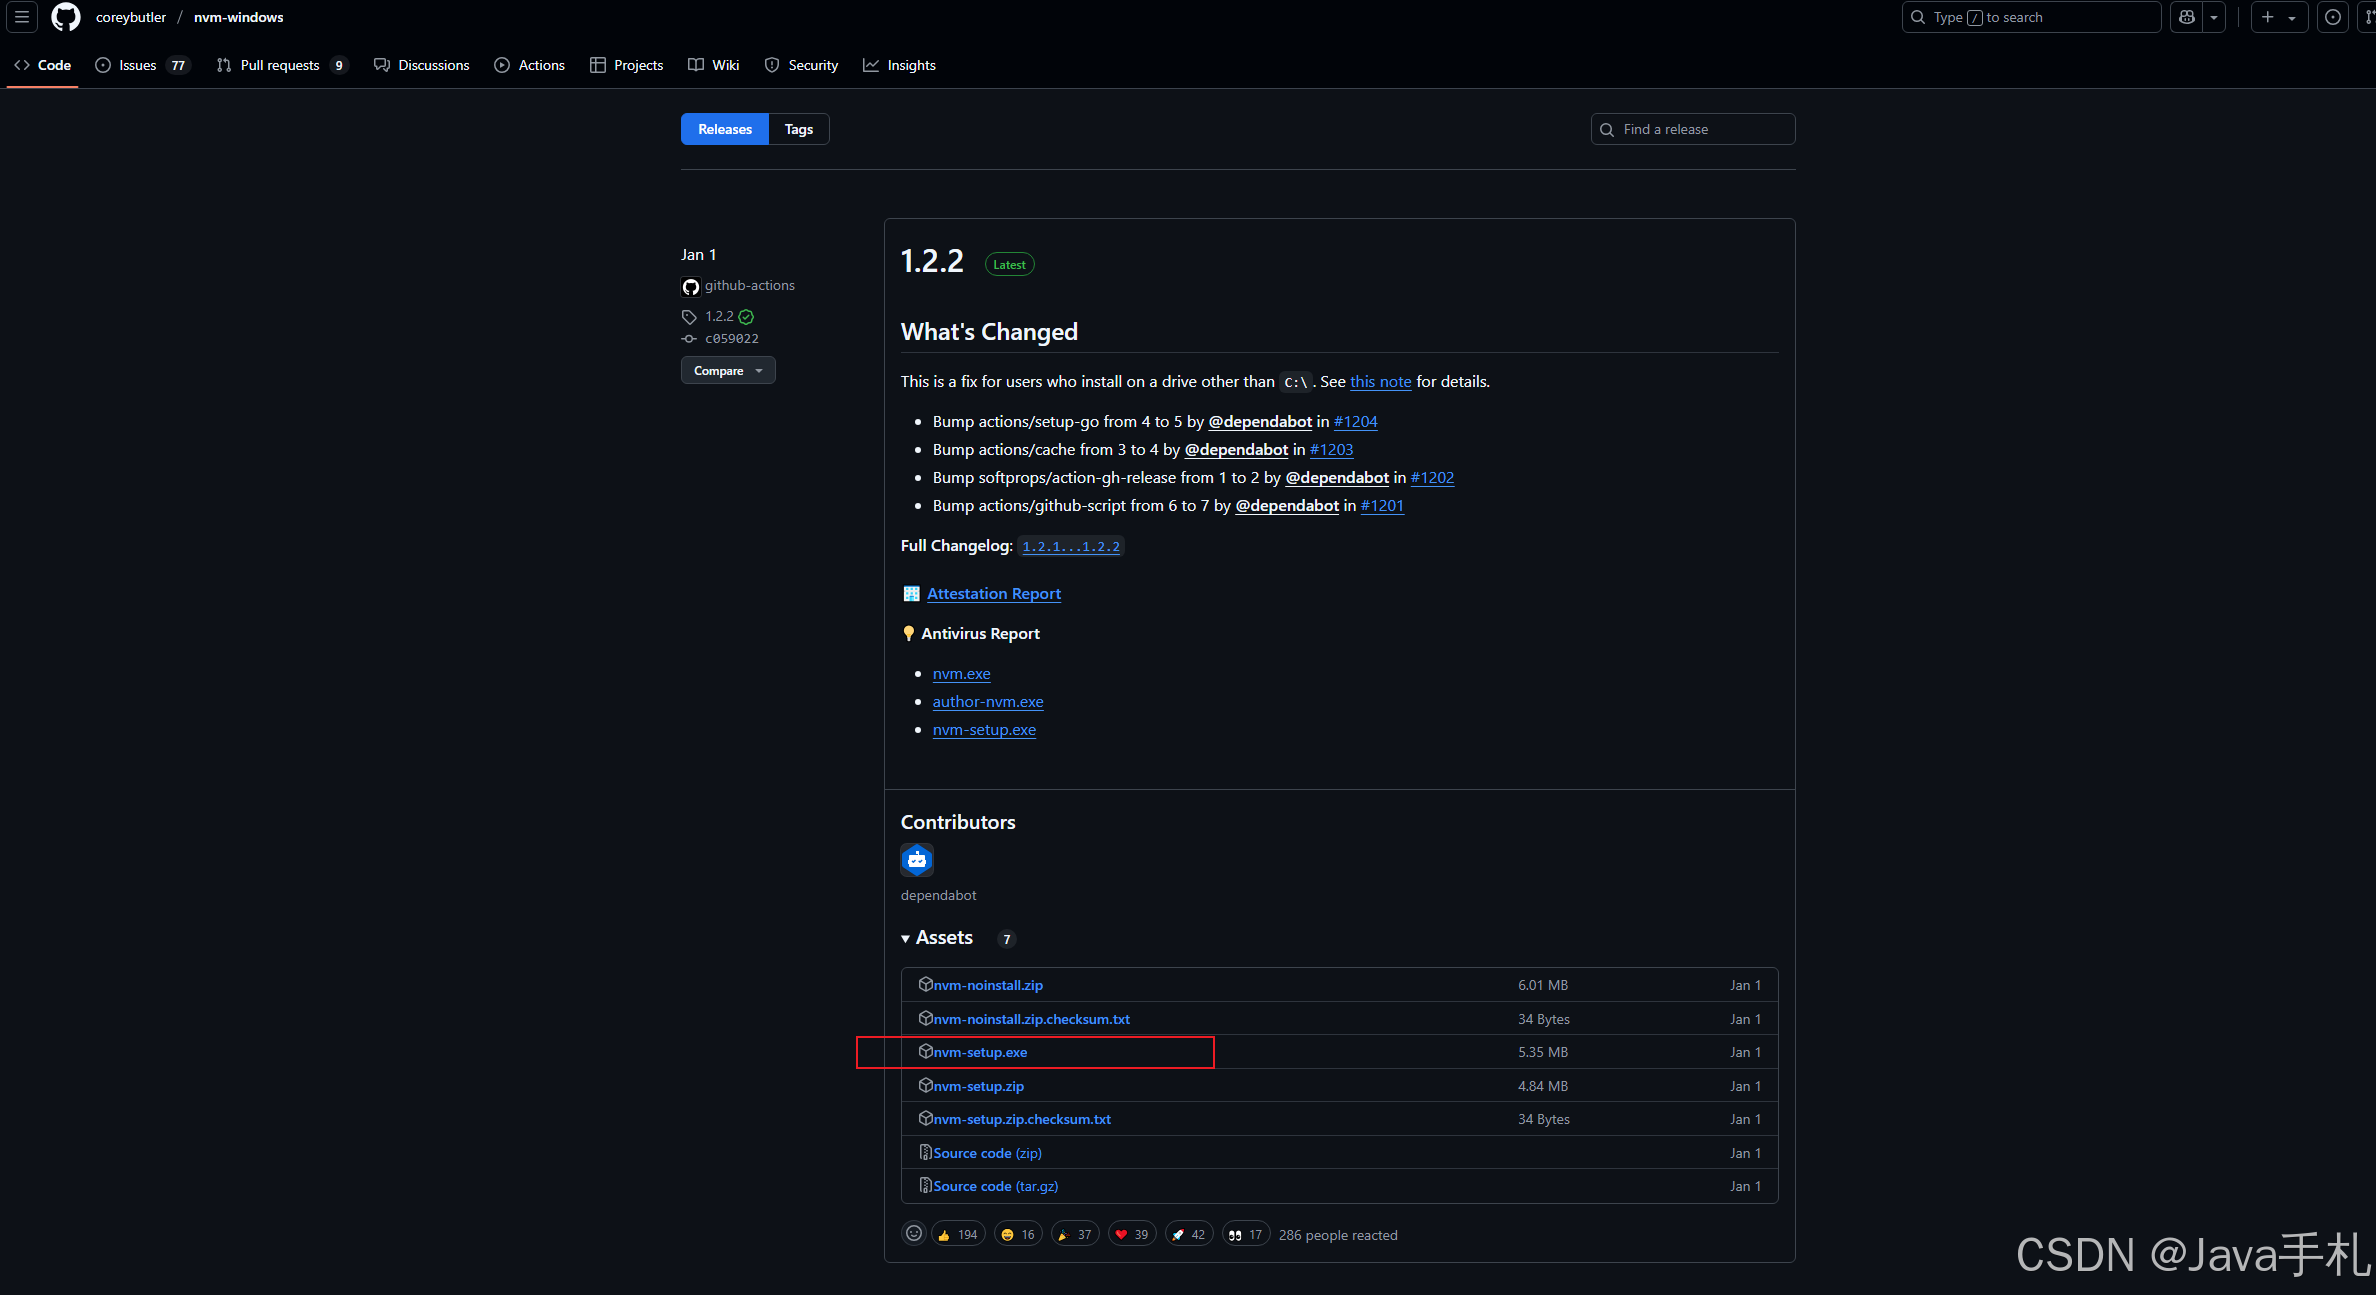
Task: Toggle the heart reaction (39)
Action: click(1131, 1234)
